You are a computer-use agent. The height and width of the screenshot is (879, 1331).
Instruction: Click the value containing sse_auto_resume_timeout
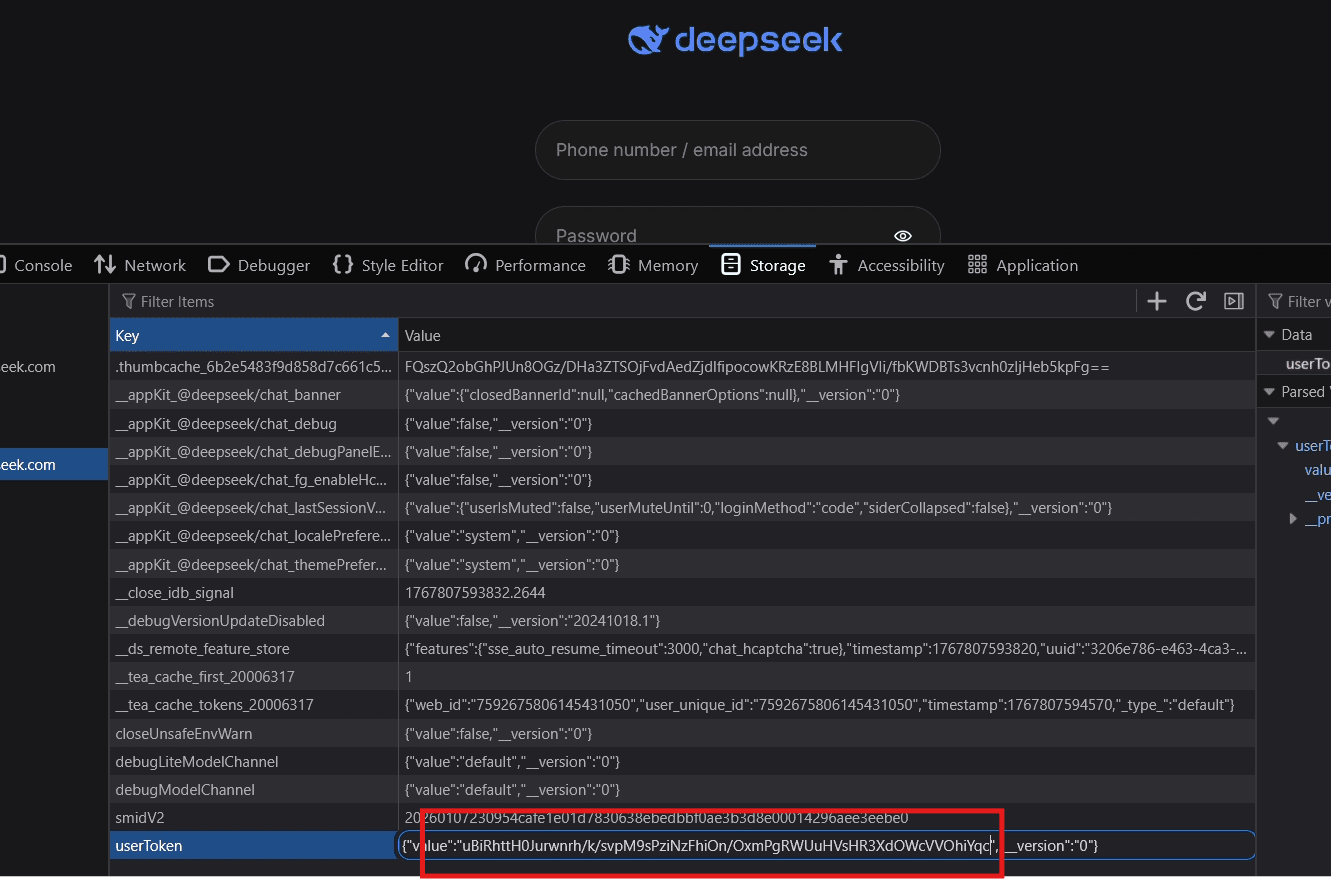[825, 649]
